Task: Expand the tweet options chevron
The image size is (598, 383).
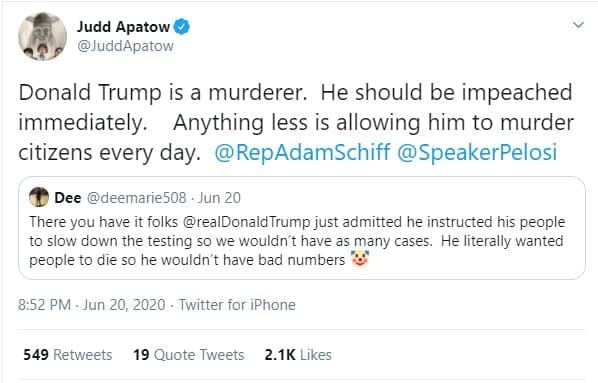Action: [x=579, y=25]
